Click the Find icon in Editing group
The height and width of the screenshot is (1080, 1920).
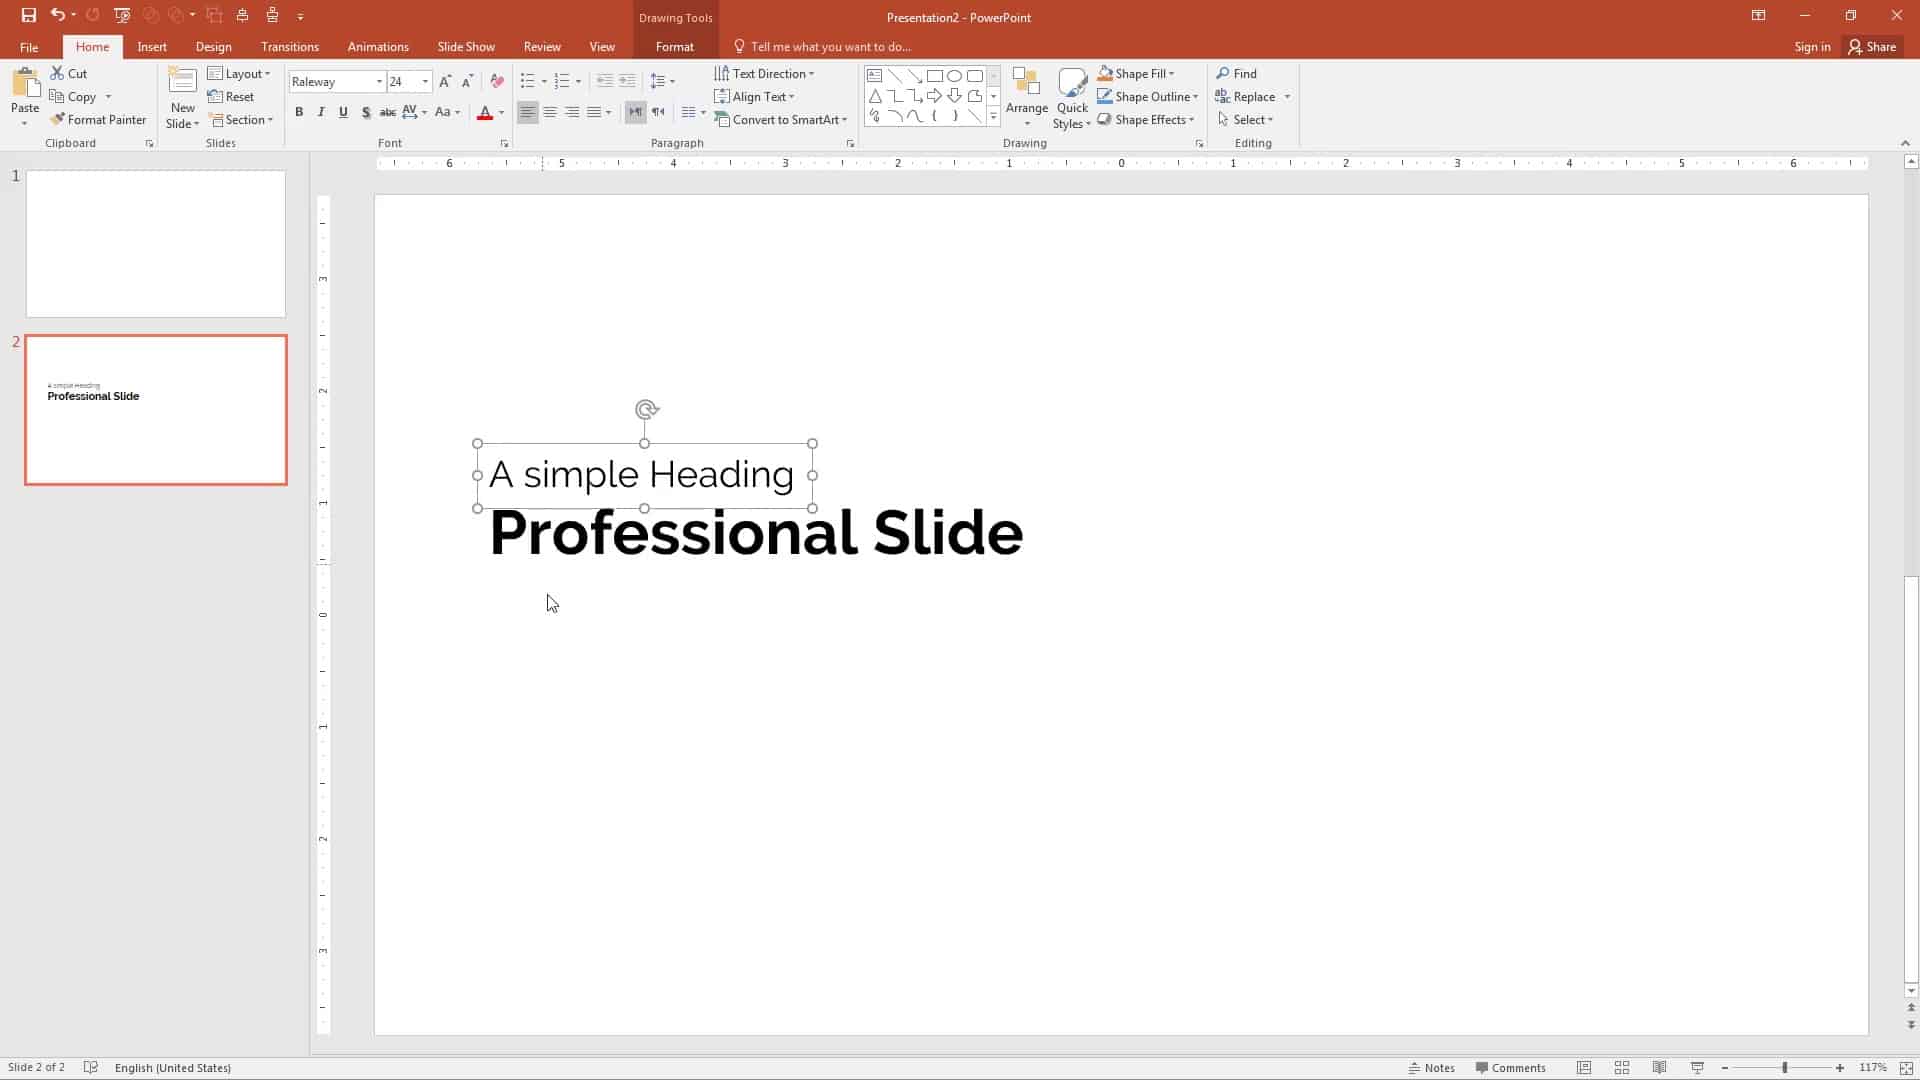1238,73
